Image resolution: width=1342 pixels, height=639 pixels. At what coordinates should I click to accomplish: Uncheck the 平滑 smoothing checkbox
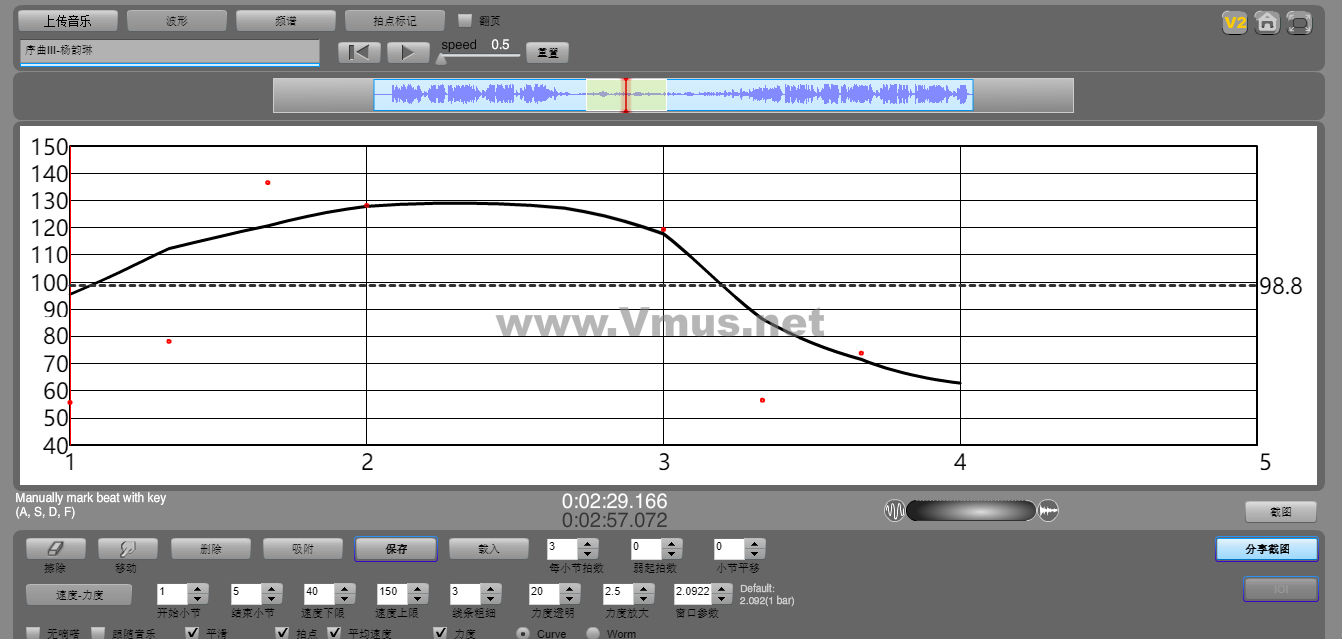[193, 633]
